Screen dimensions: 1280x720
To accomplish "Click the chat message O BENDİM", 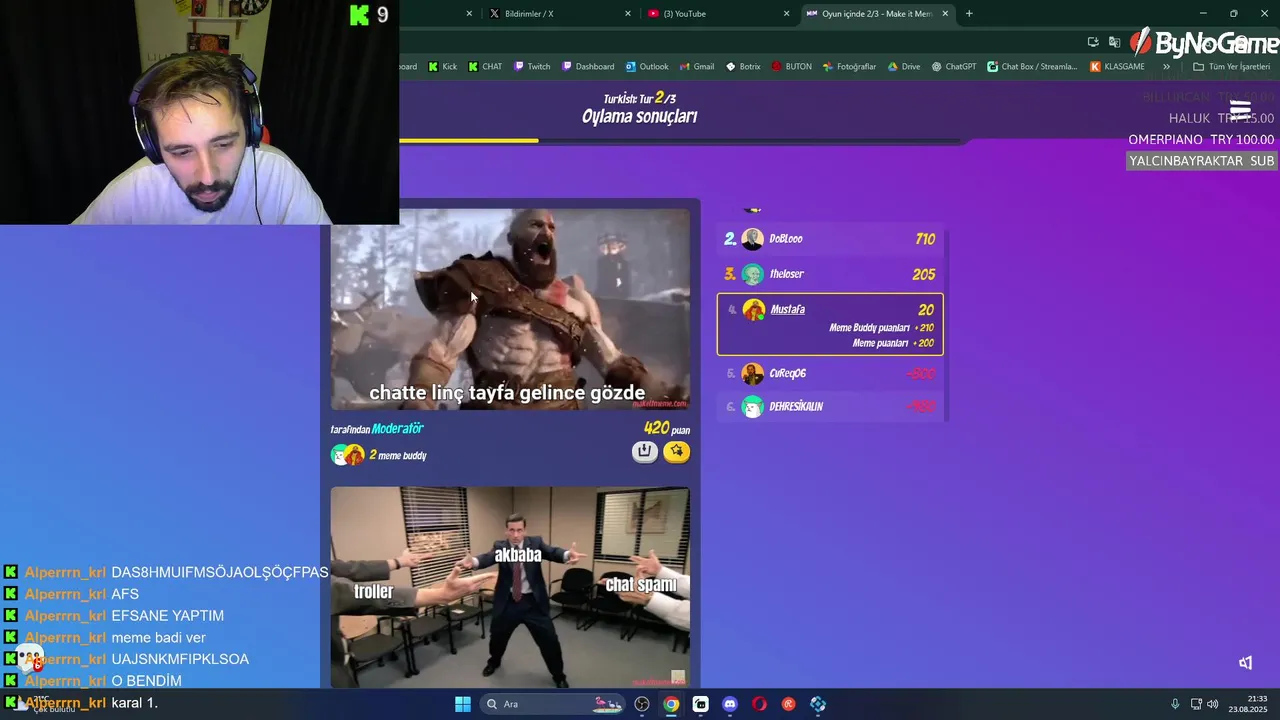I will [147, 681].
